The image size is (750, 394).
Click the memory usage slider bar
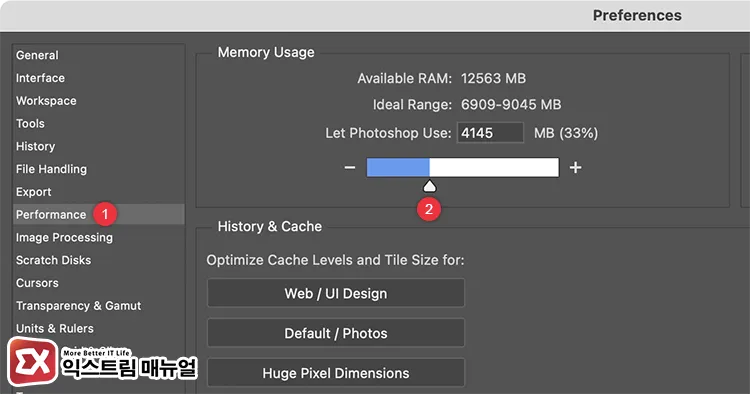pyautogui.click(x=463, y=167)
